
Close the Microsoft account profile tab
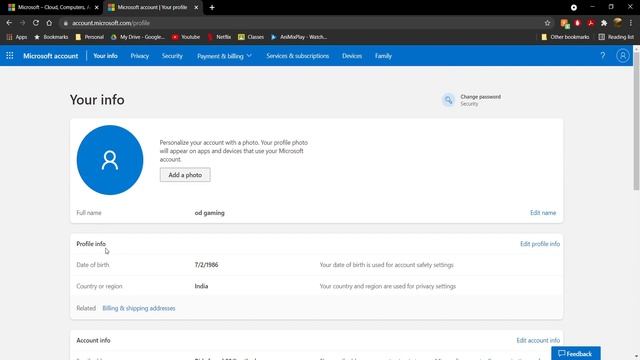196,7
